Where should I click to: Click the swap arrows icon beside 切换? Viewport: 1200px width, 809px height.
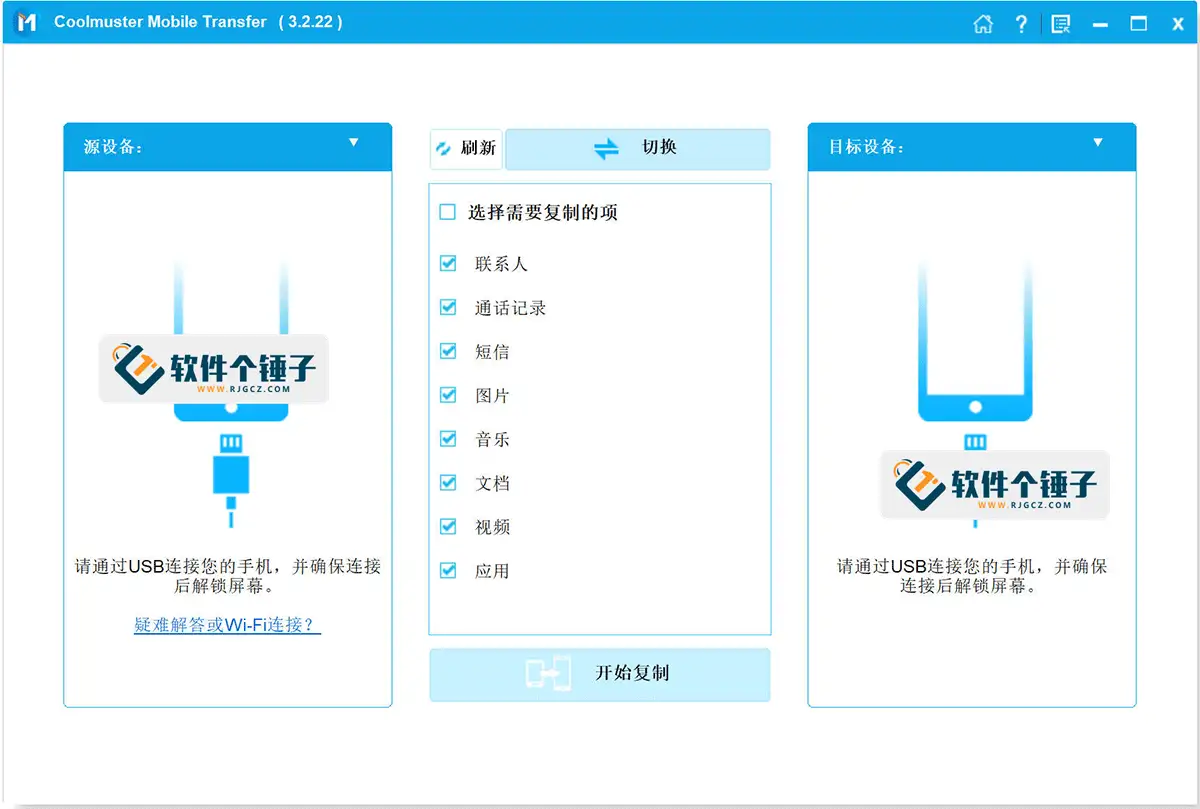point(607,148)
